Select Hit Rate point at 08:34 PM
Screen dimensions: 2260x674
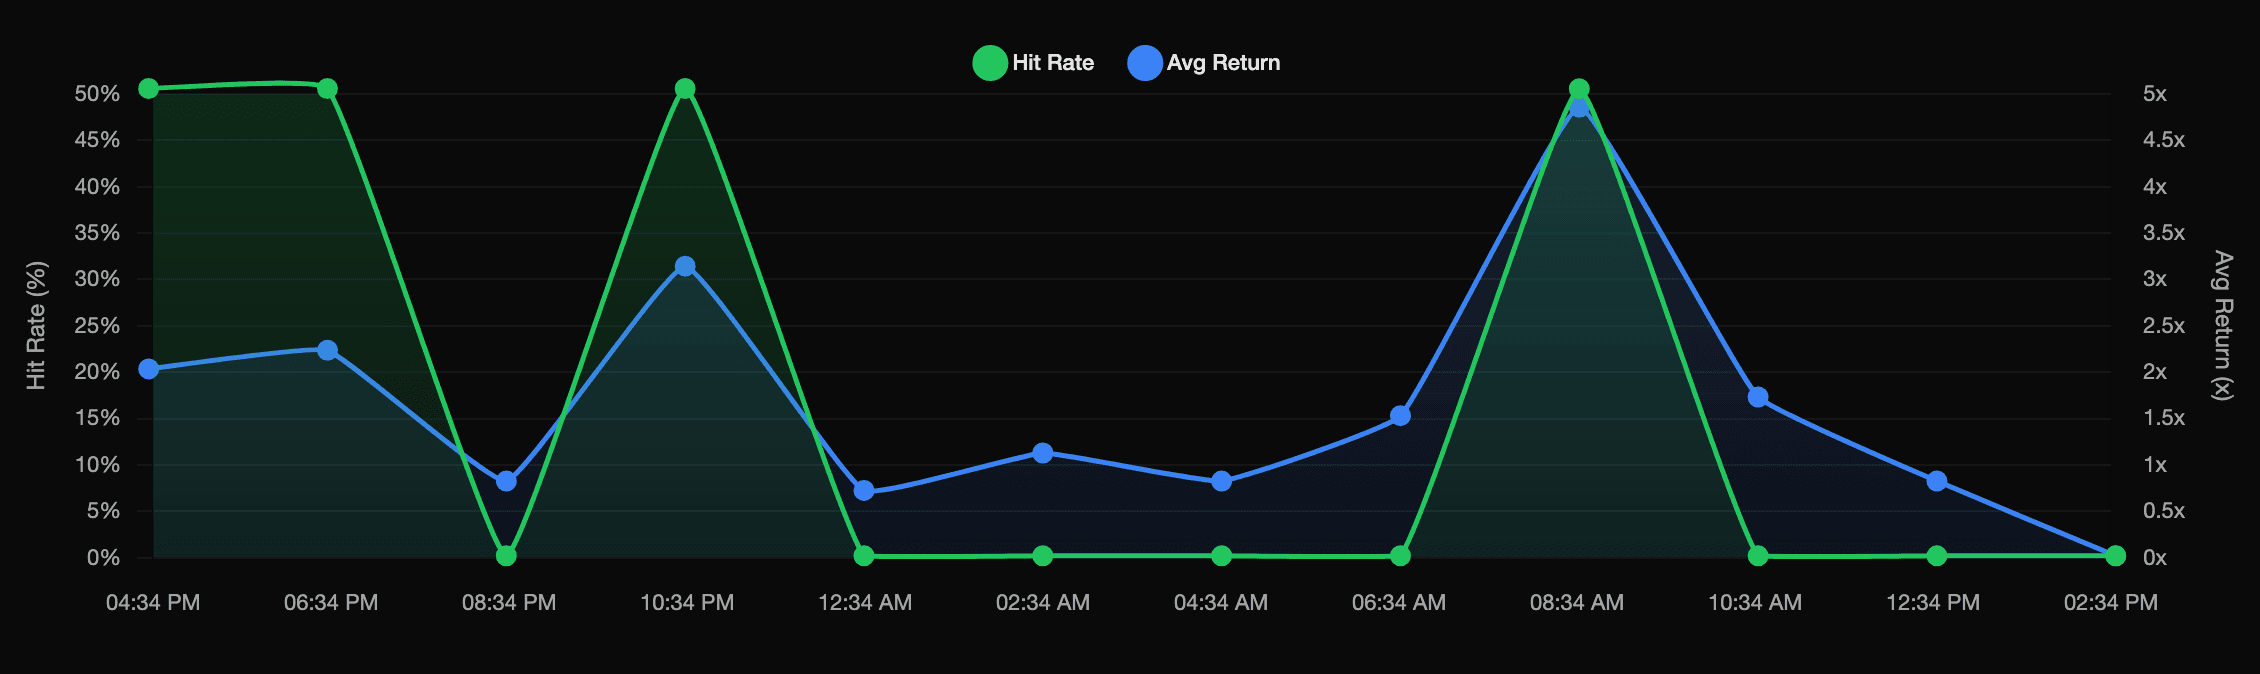[506, 555]
